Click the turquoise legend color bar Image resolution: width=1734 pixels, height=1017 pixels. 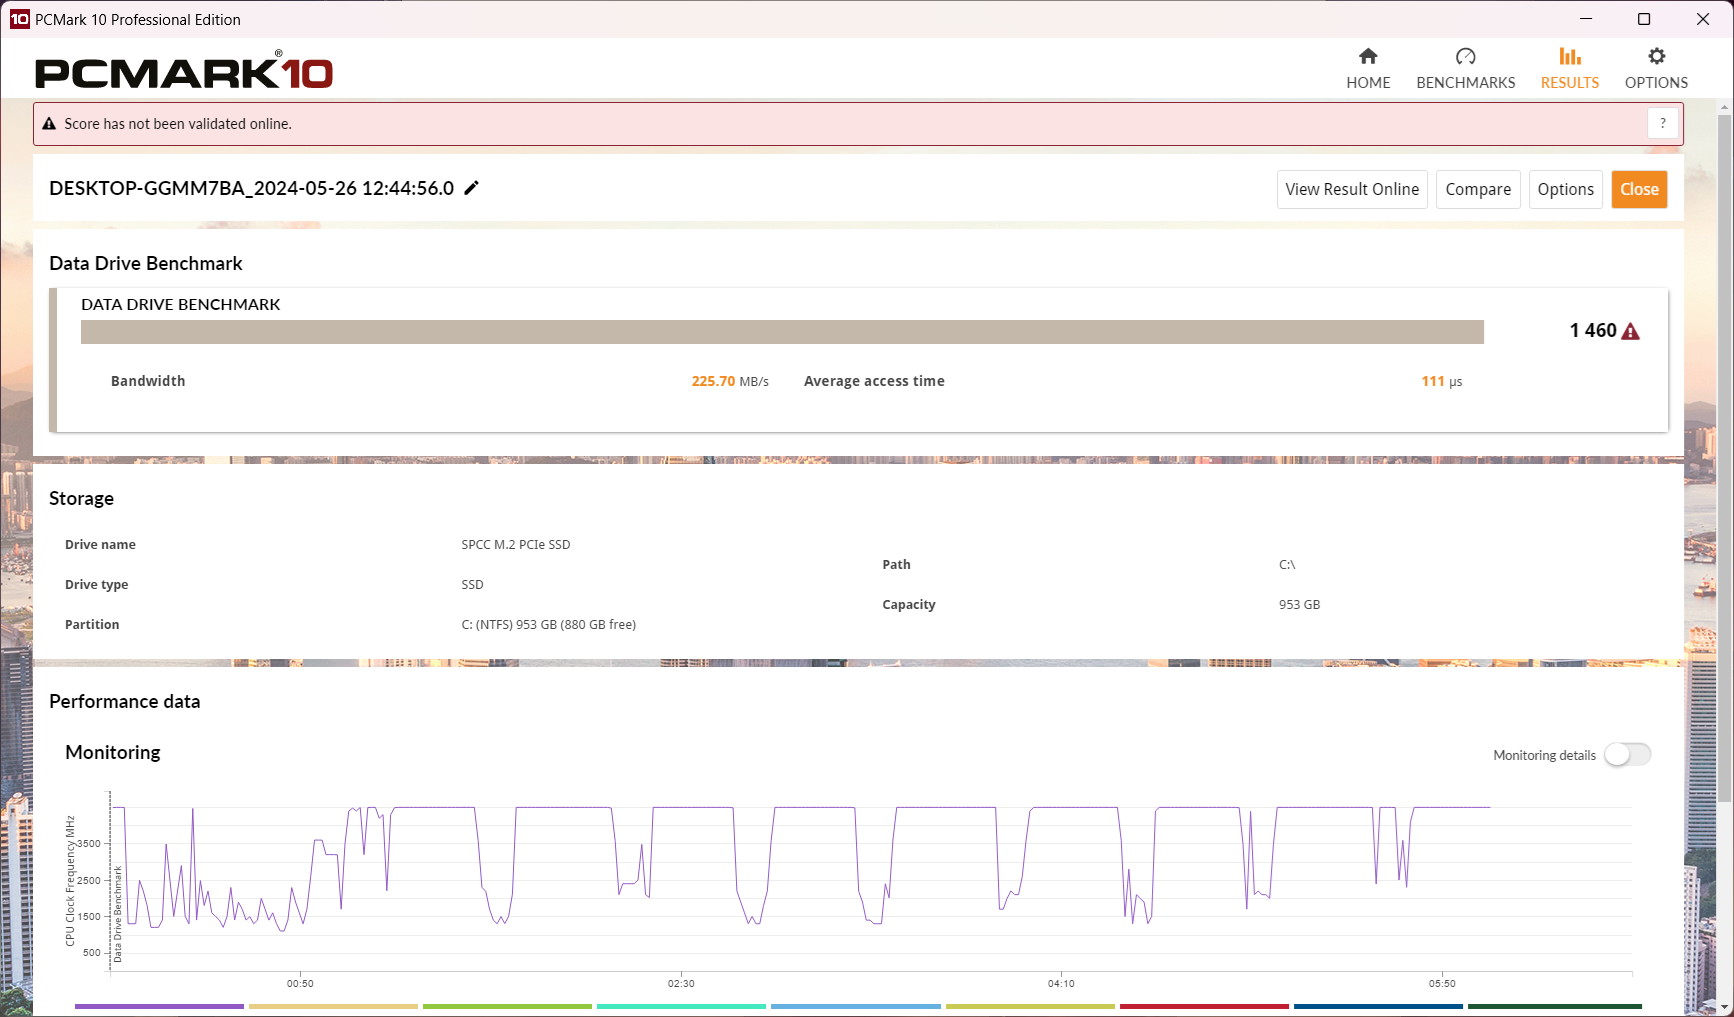click(x=681, y=1006)
